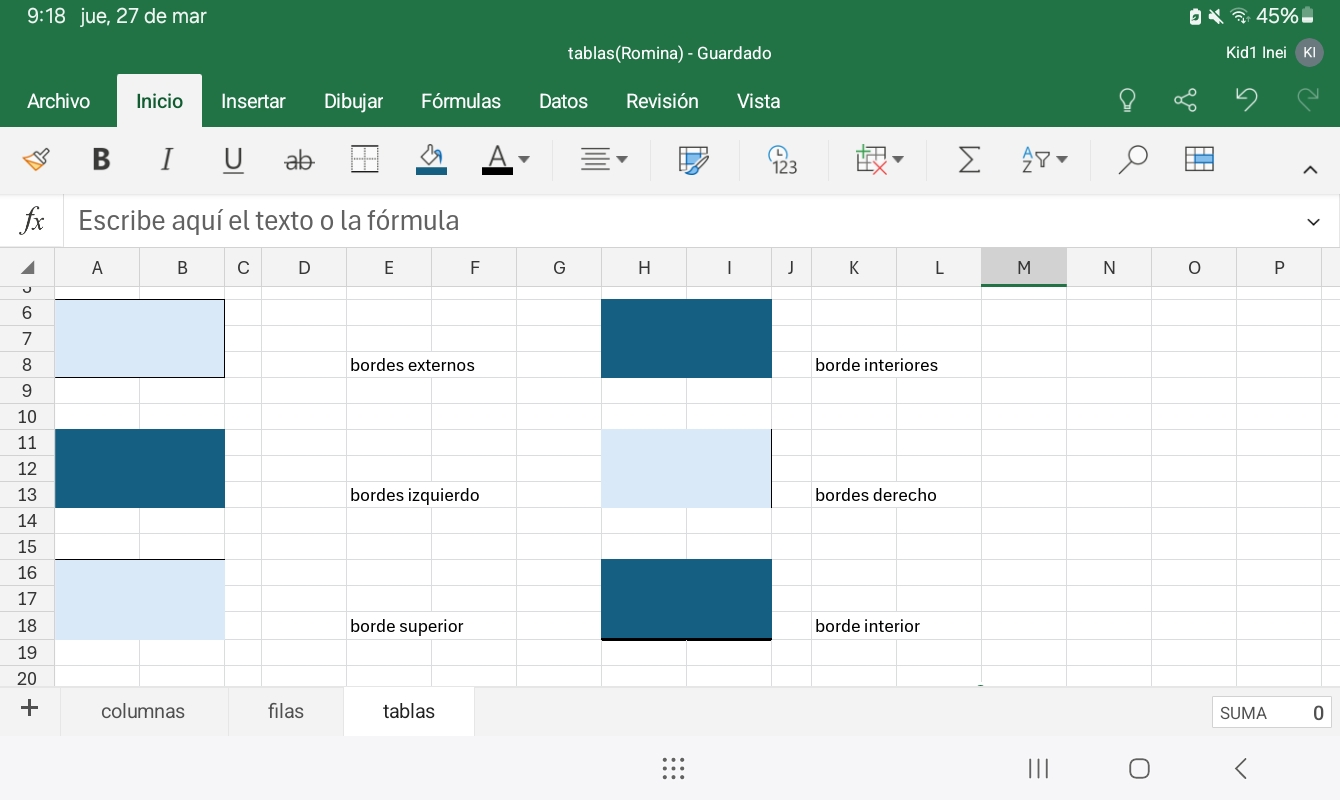This screenshot has height=800, width=1340.
Task: Click the share icon
Action: [1185, 101]
